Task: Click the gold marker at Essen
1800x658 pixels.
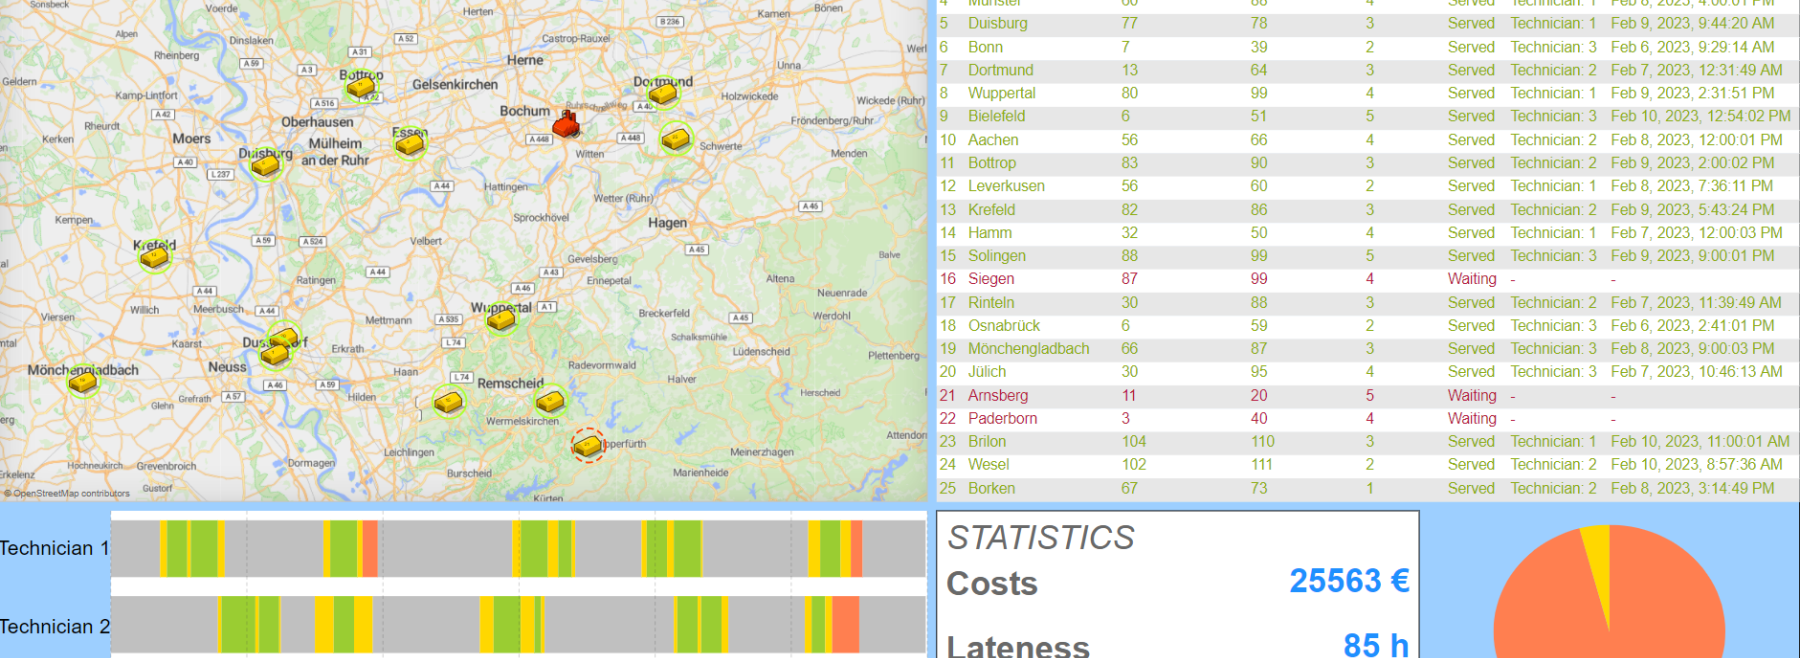Action: (409, 145)
